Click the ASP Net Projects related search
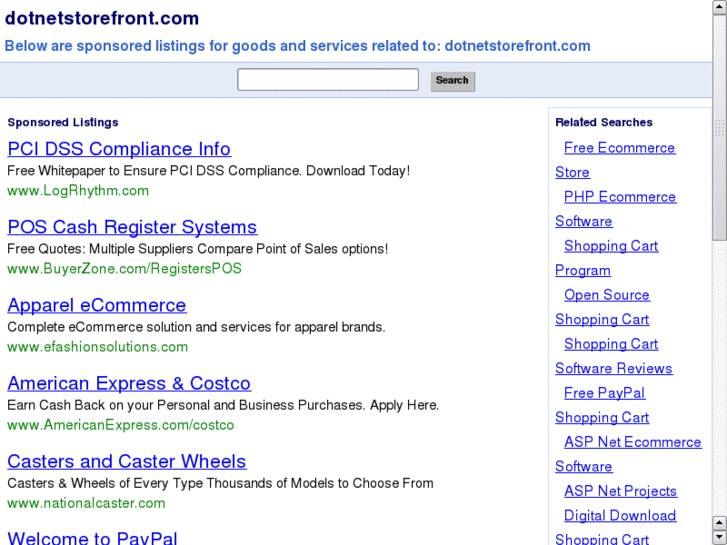 click(x=620, y=491)
